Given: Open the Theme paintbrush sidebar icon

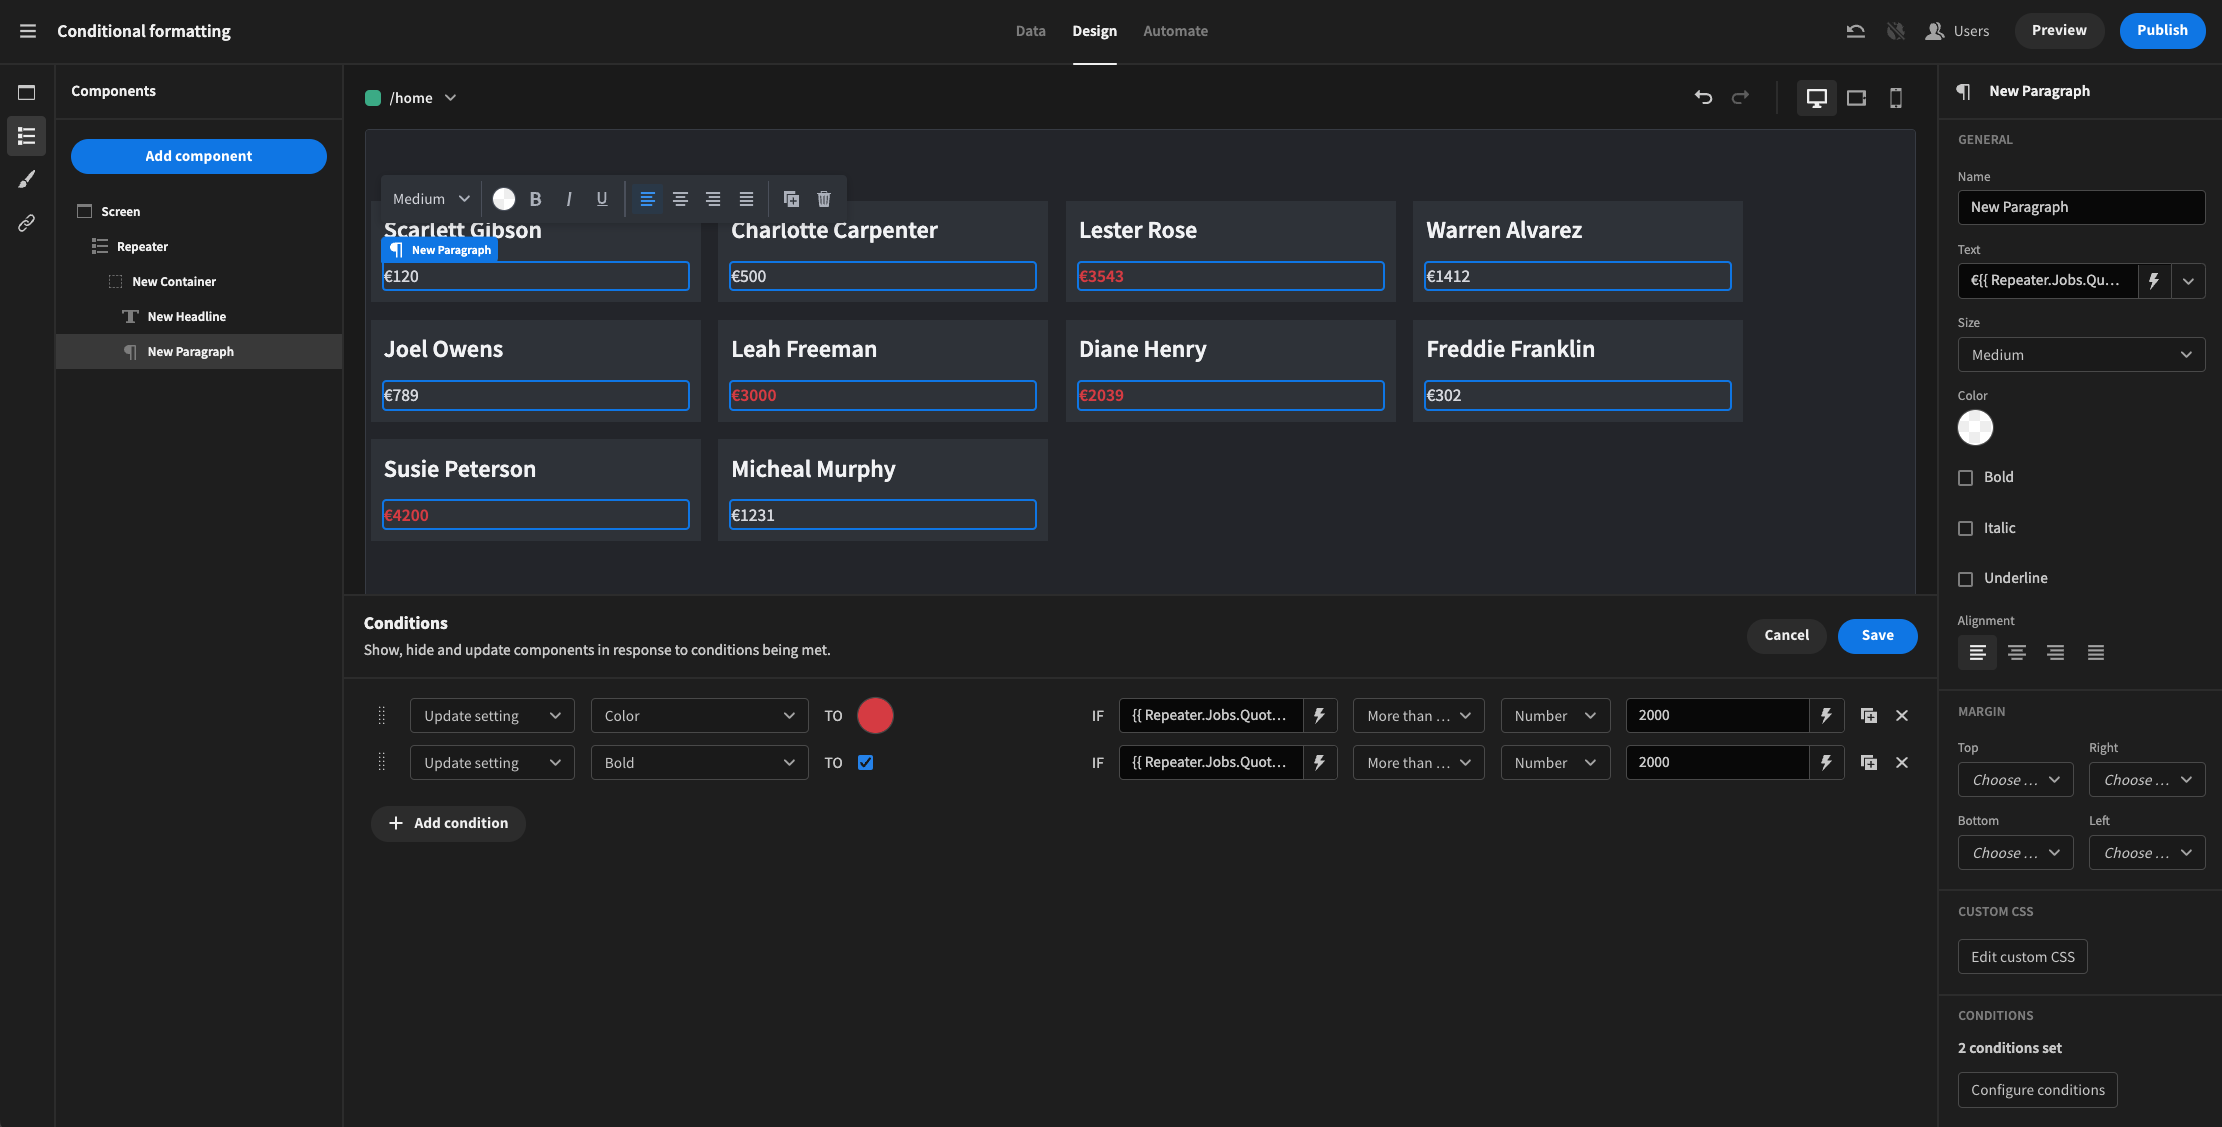Looking at the screenshot, I should pos(27,179).
